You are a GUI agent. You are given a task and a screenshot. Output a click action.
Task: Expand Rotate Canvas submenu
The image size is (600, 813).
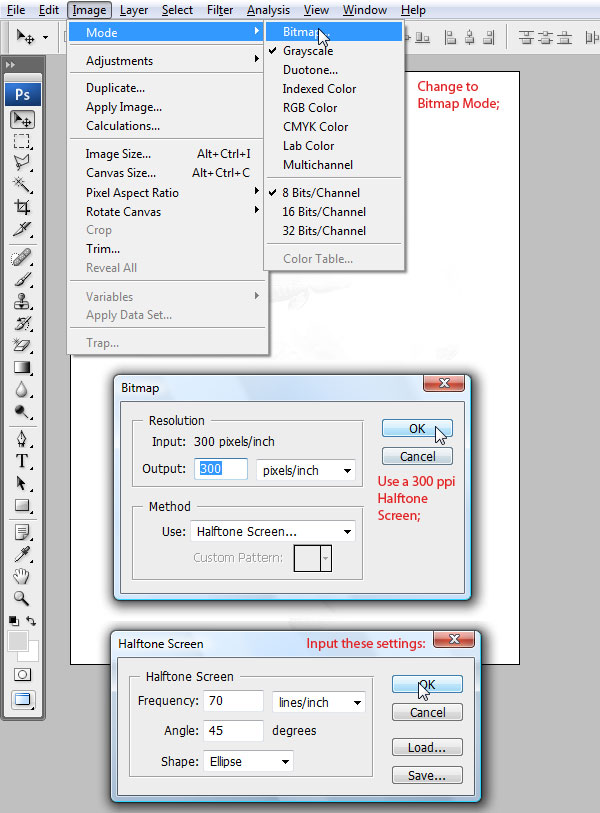pyautogui.click(x=166, y=212)
